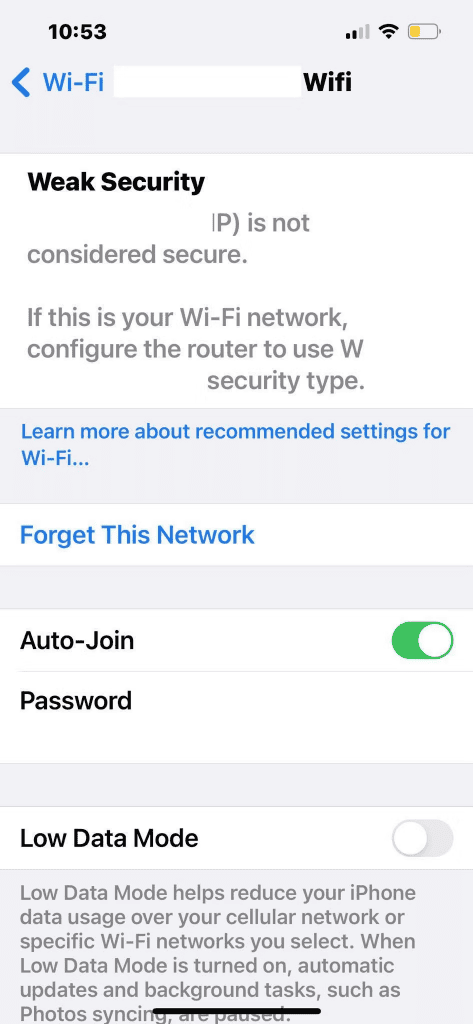This screenshot has width=473, height=1024.
Task: Tap the battery indicator icon
Action: pos(425,31)
